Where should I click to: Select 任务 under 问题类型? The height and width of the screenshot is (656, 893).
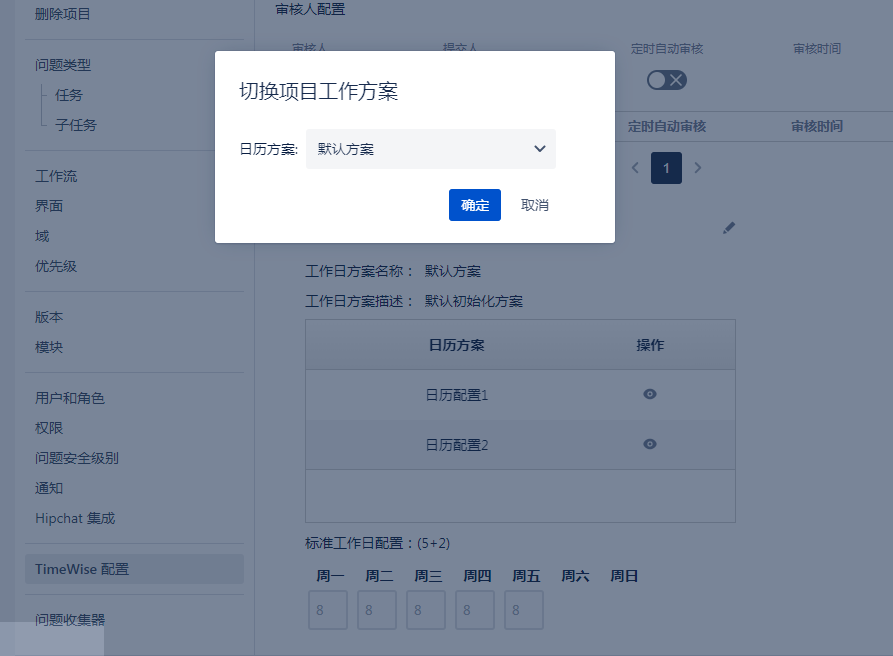pos(69,95)
